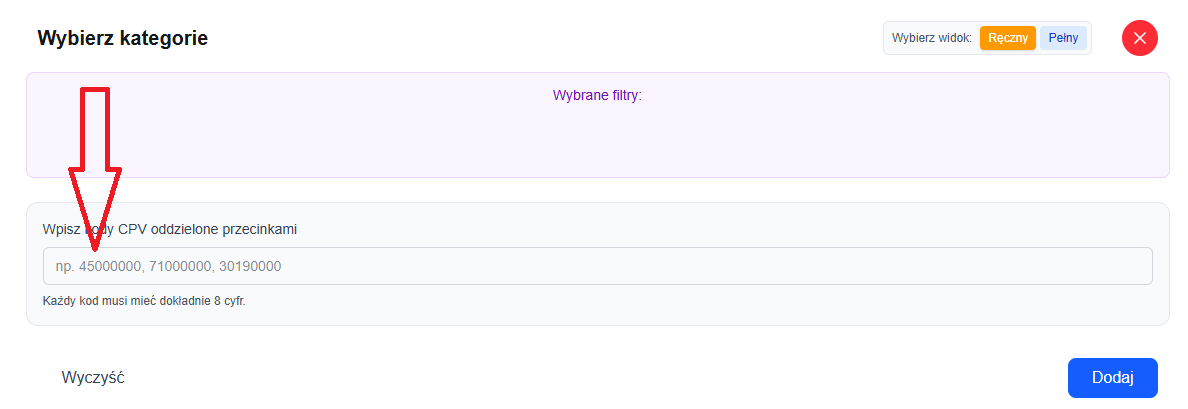Close the category dialog with red X
Viewport: 1188px width, 409px height.
coord(1140,38)
